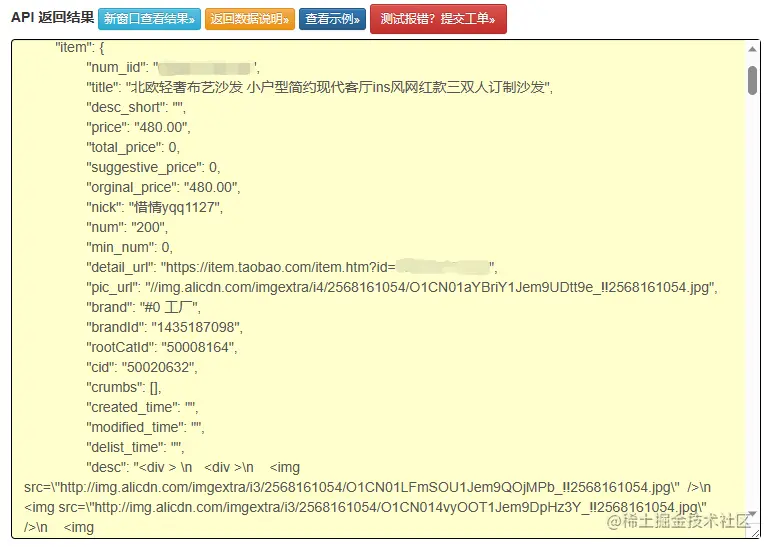768x547 pixels.
Task: Click the textarea resize grip corner
Action: (756, 532)
